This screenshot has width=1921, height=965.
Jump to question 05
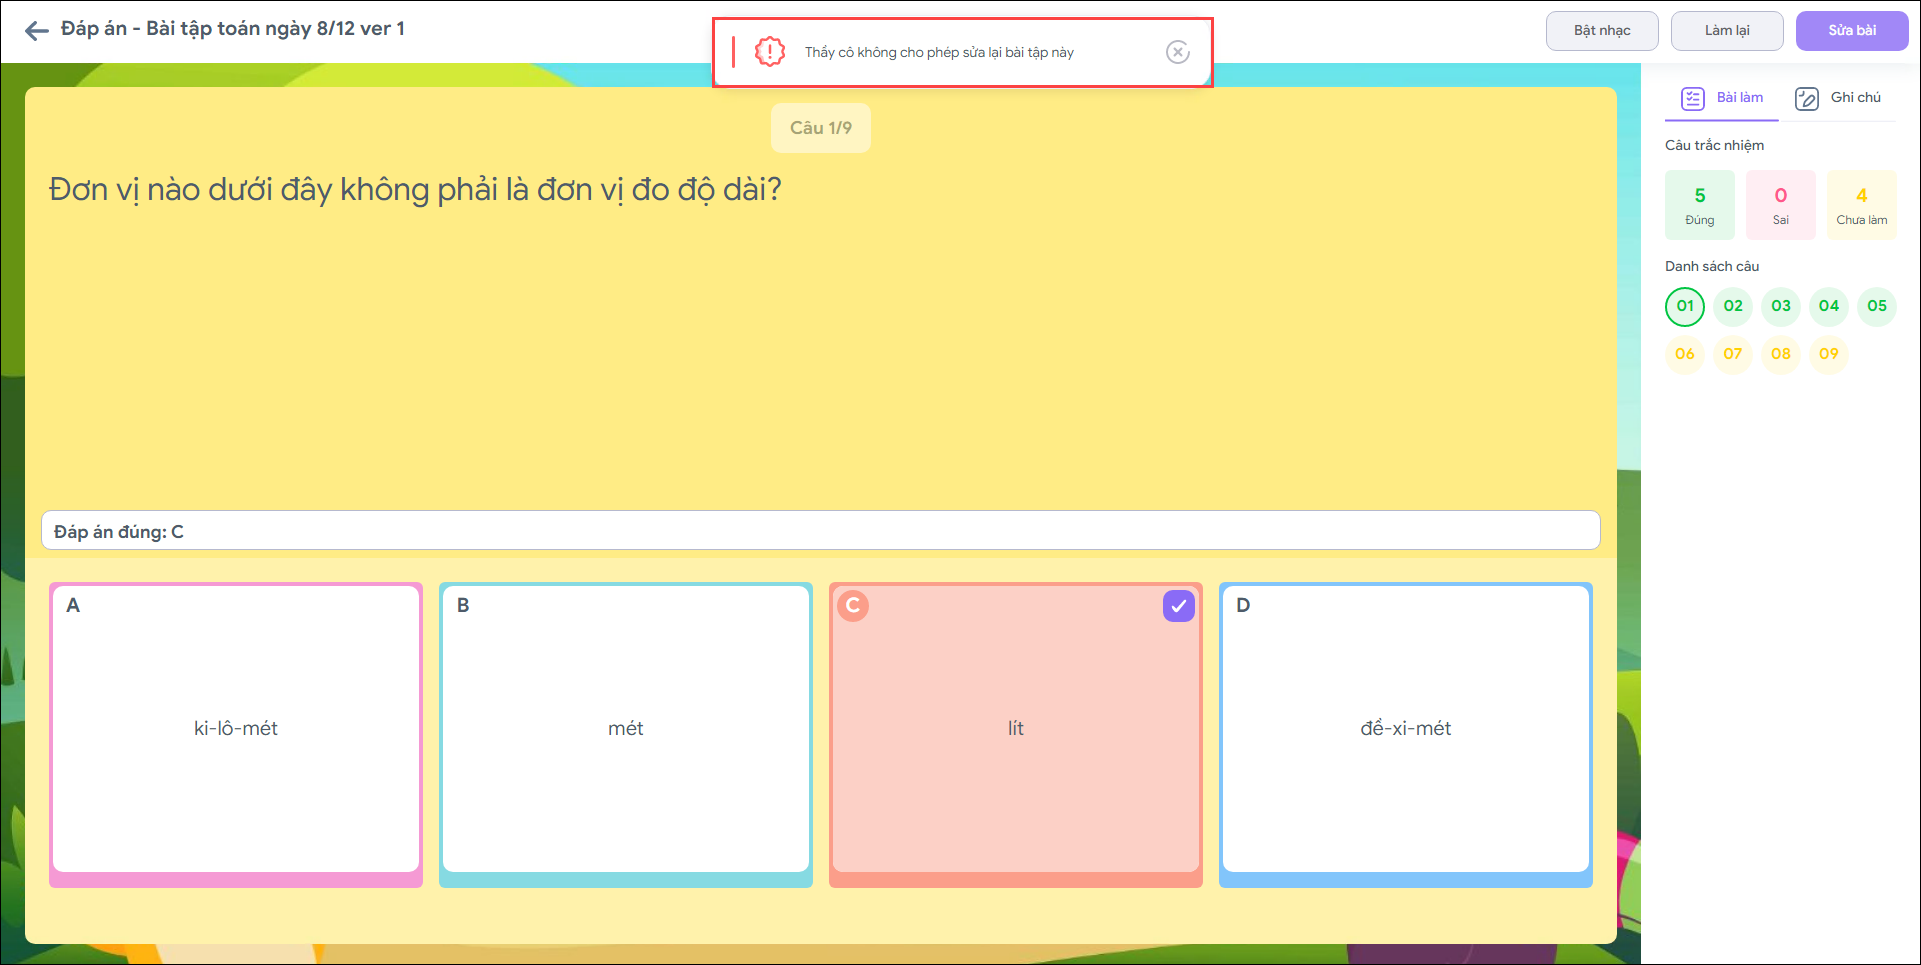(1877, 306)
